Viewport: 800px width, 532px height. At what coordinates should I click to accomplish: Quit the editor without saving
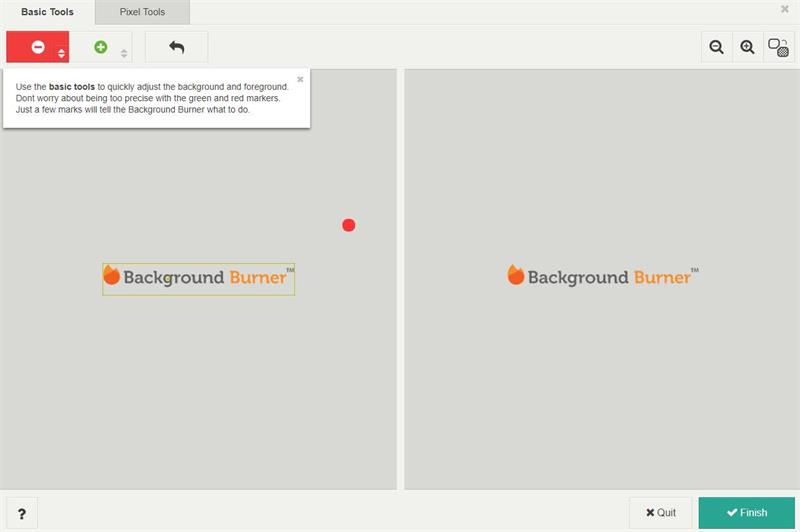661,513
